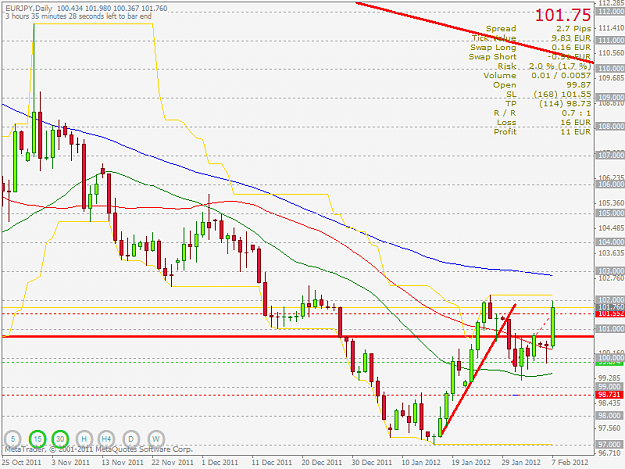Click the 7 Feb 2012 date label
Screen dimensions: 625x469
pos(570,462)
